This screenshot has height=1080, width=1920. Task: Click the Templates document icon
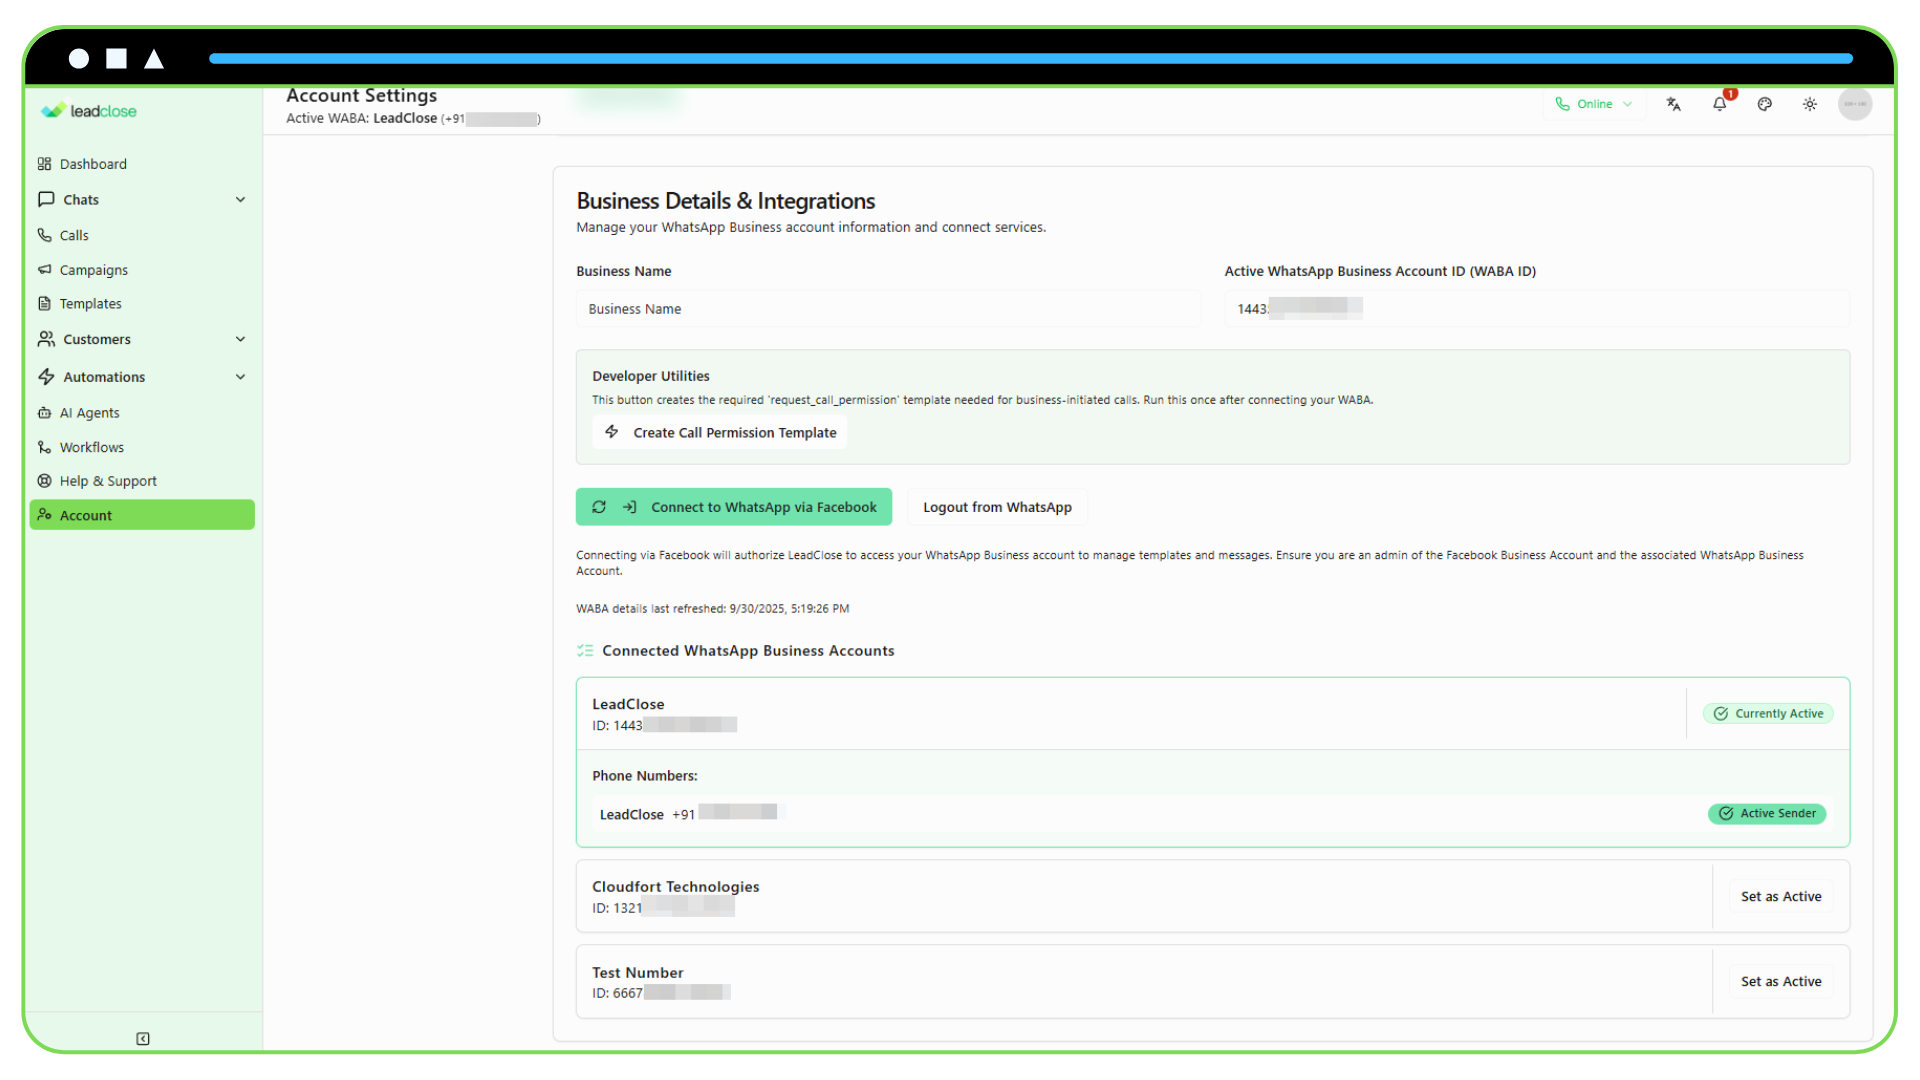click(x=44, y=304)
